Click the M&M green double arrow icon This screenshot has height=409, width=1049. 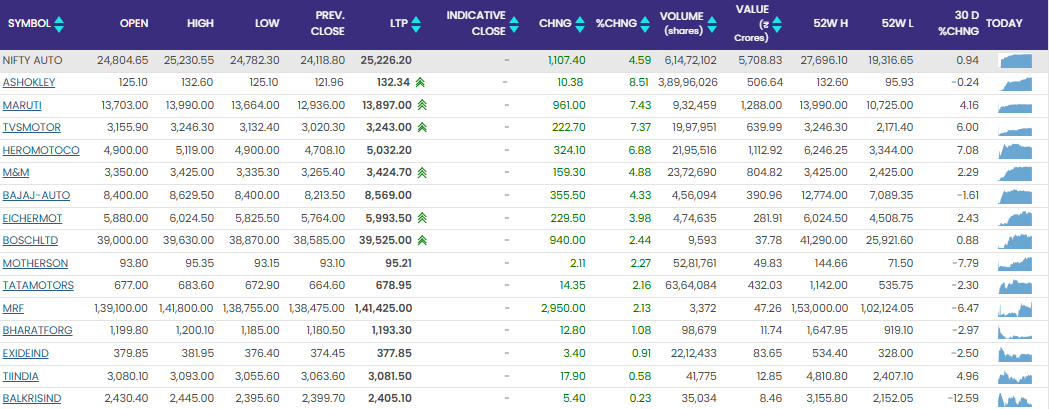tap(422, 173)
